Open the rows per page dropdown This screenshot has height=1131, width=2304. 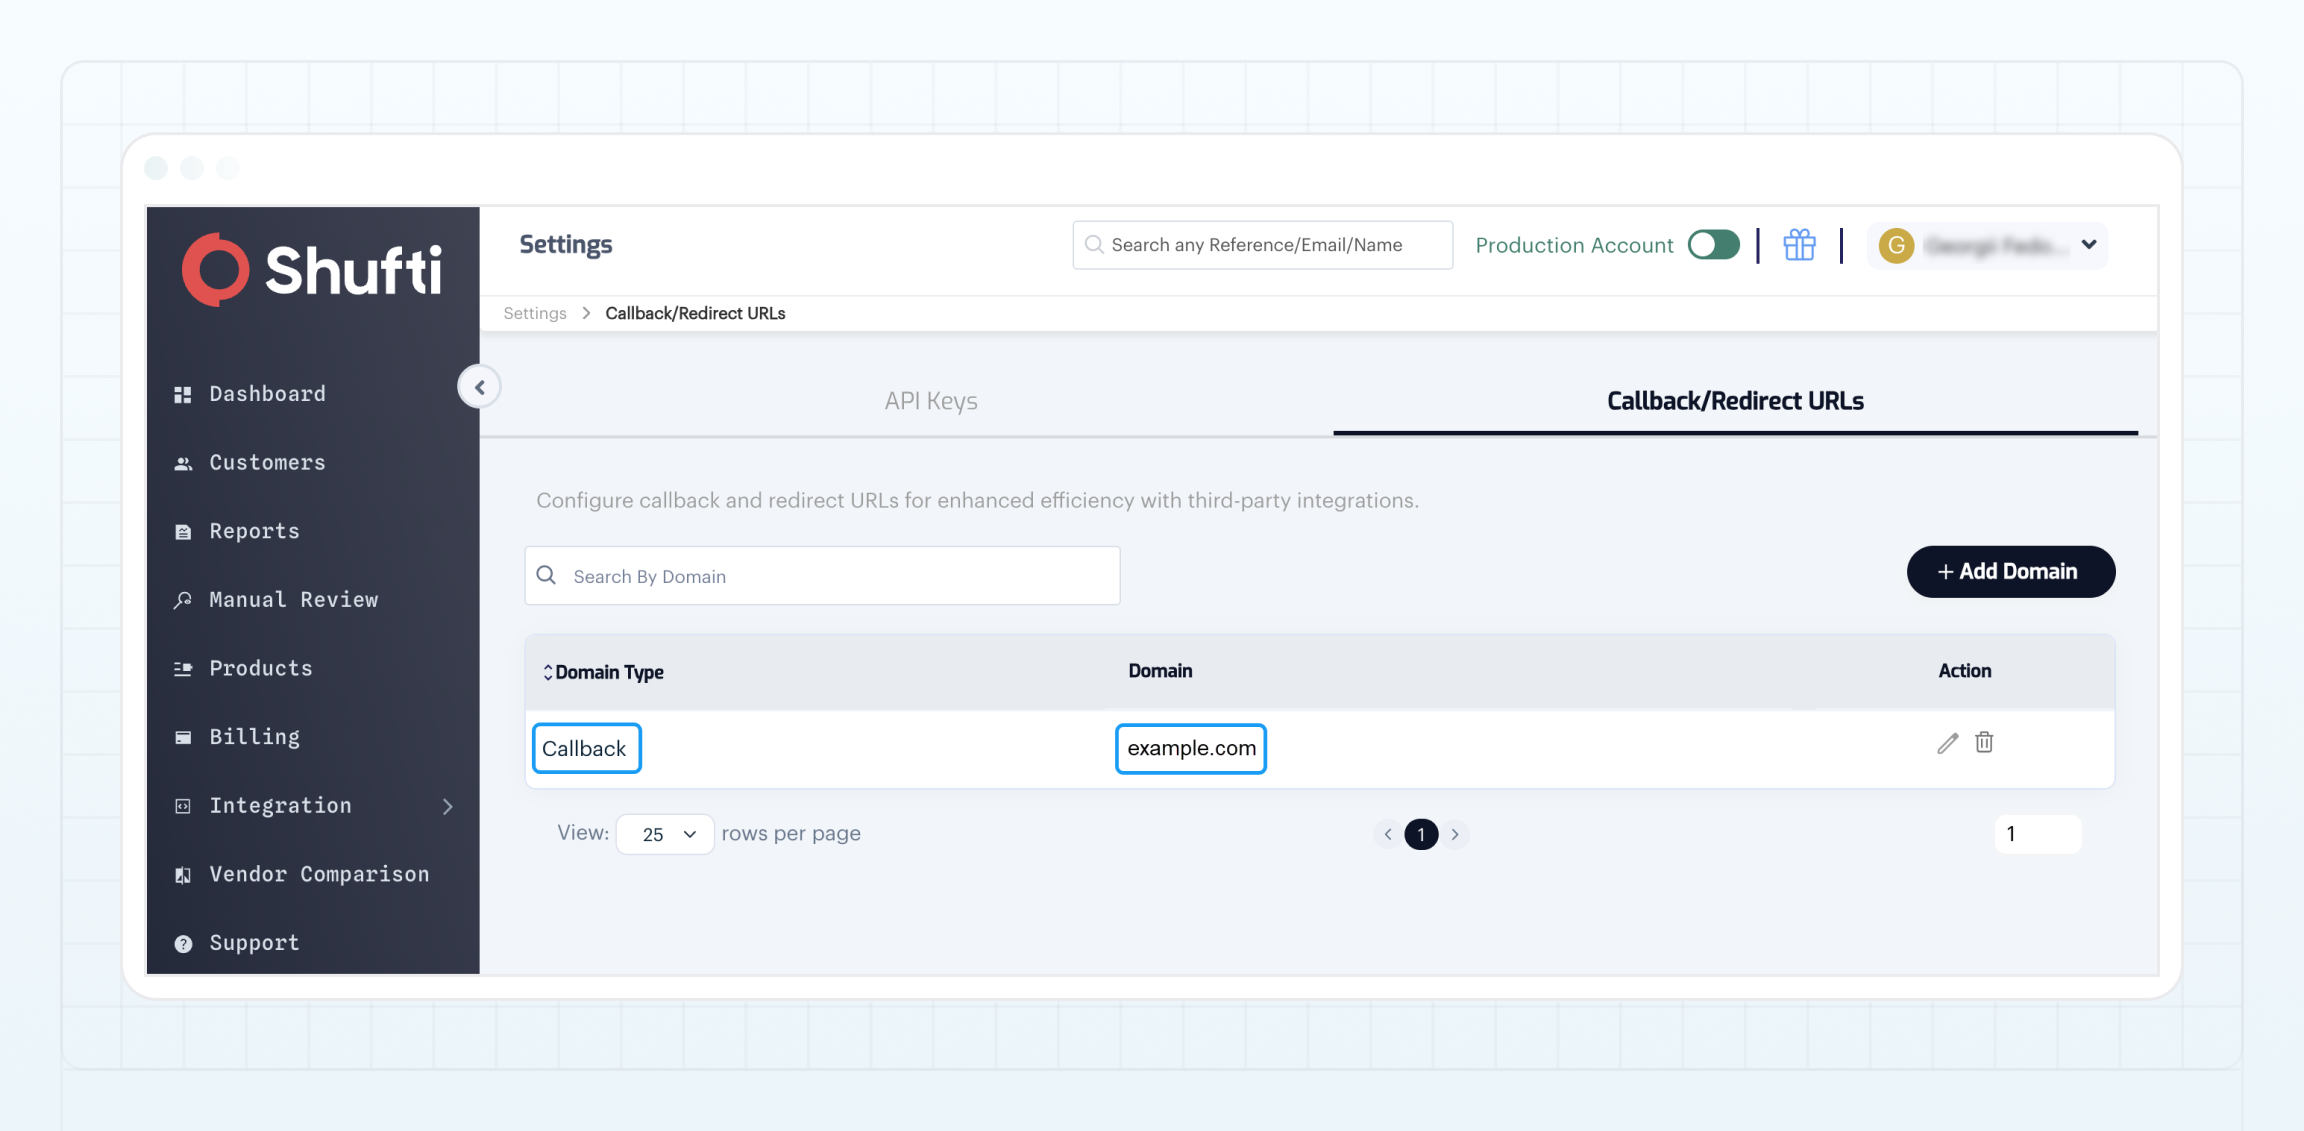point(664,833)
